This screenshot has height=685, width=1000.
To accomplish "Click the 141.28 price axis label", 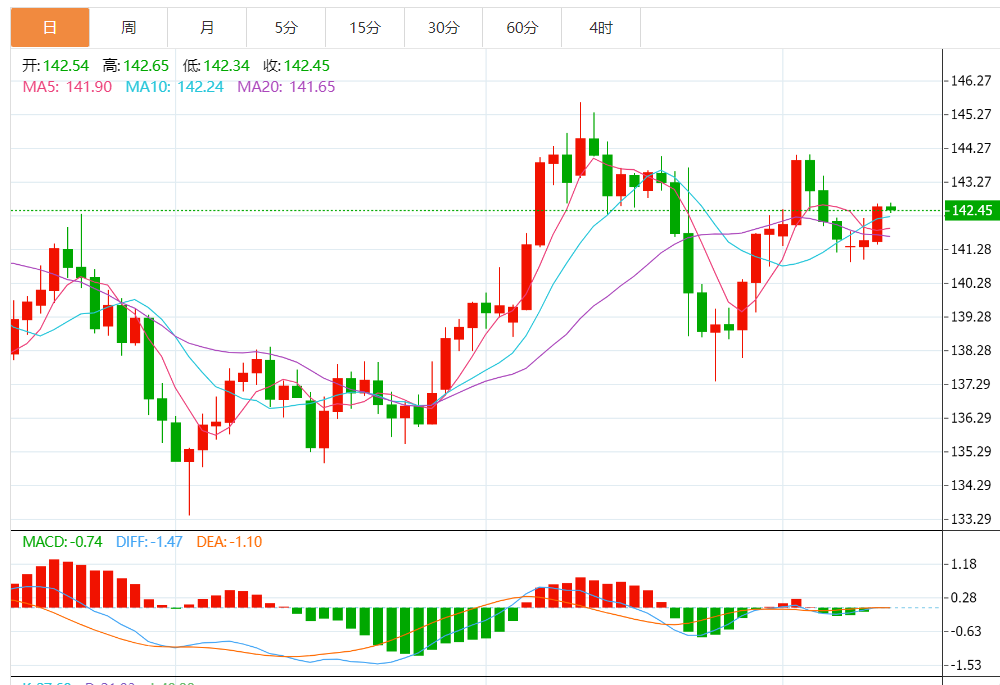I will pyautogui.click(x=971, y=249).
